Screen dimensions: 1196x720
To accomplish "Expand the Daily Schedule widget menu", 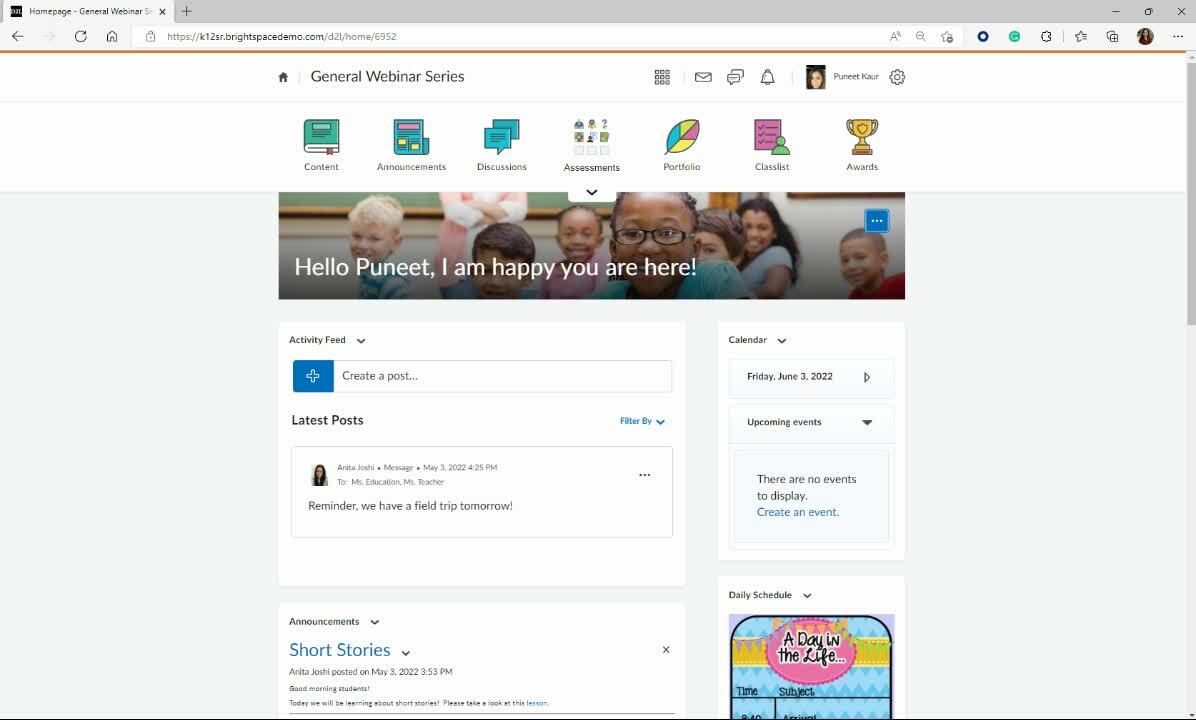I will pyautogui.click(x=807, y=596).
